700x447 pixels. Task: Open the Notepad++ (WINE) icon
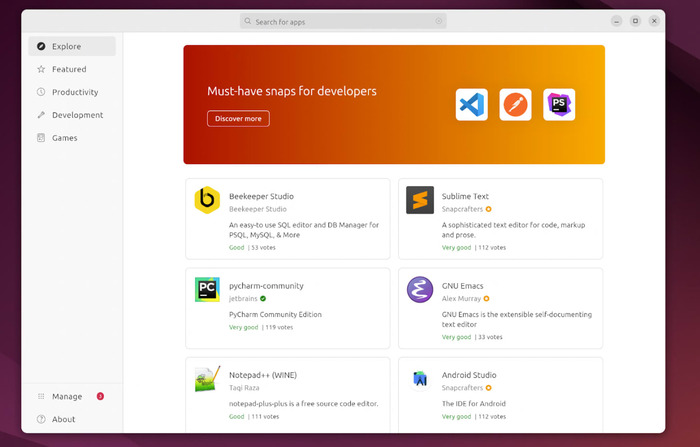[207, 379]
